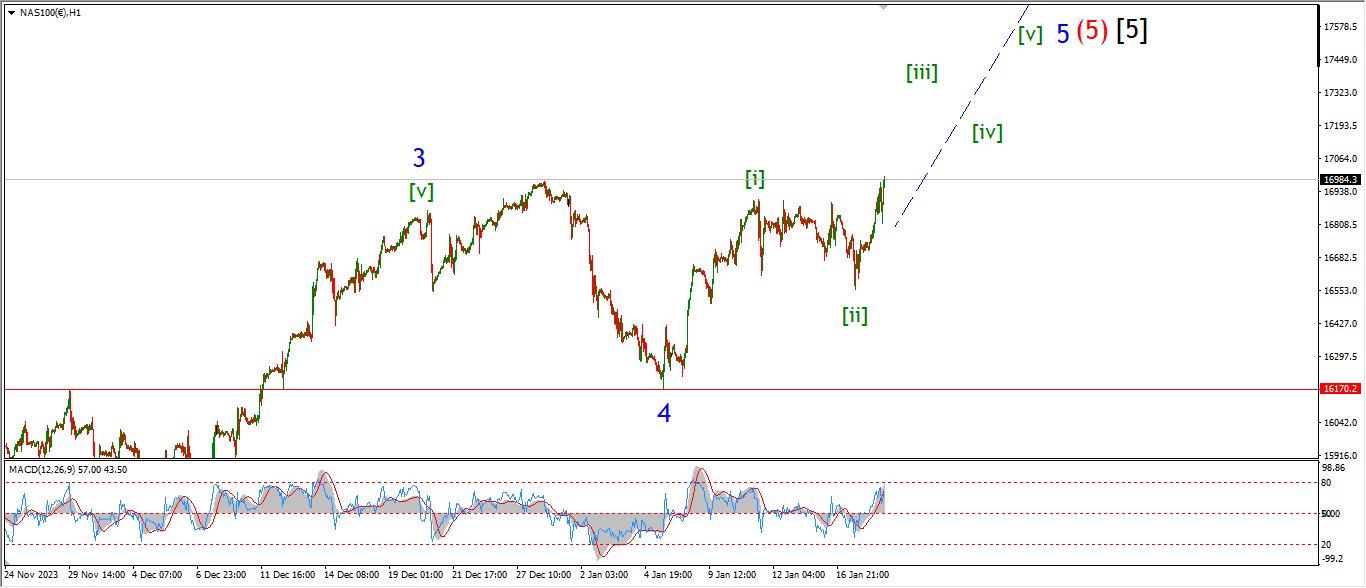Click the 17064.0 value on price scale
1366x588 pixels.
pos(1338,159)
